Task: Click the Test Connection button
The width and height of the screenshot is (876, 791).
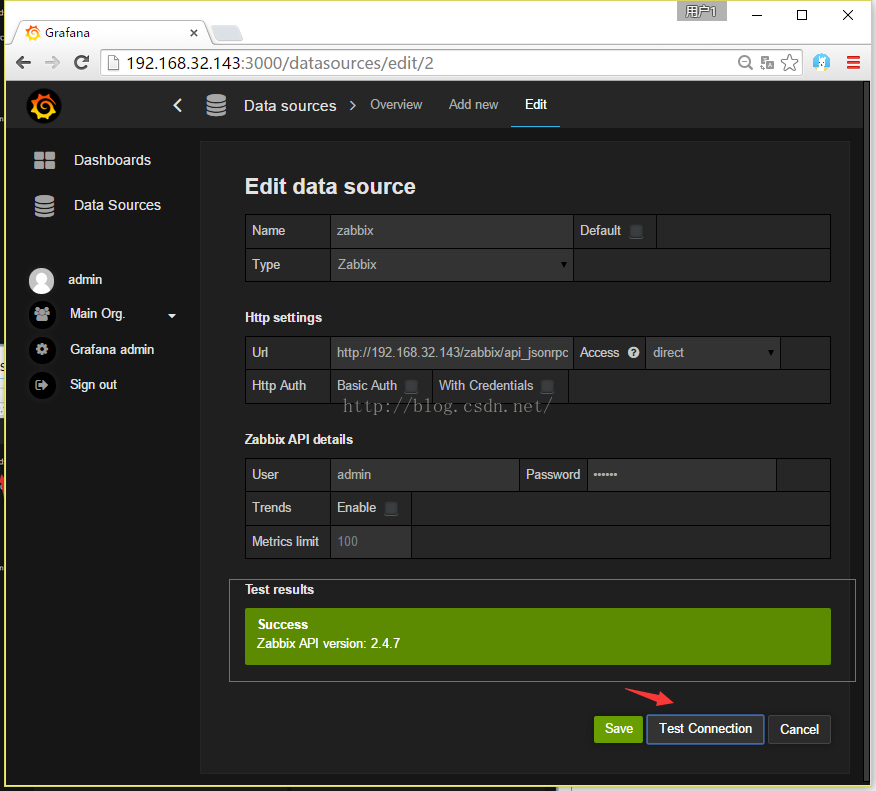Action: point(705,729)
